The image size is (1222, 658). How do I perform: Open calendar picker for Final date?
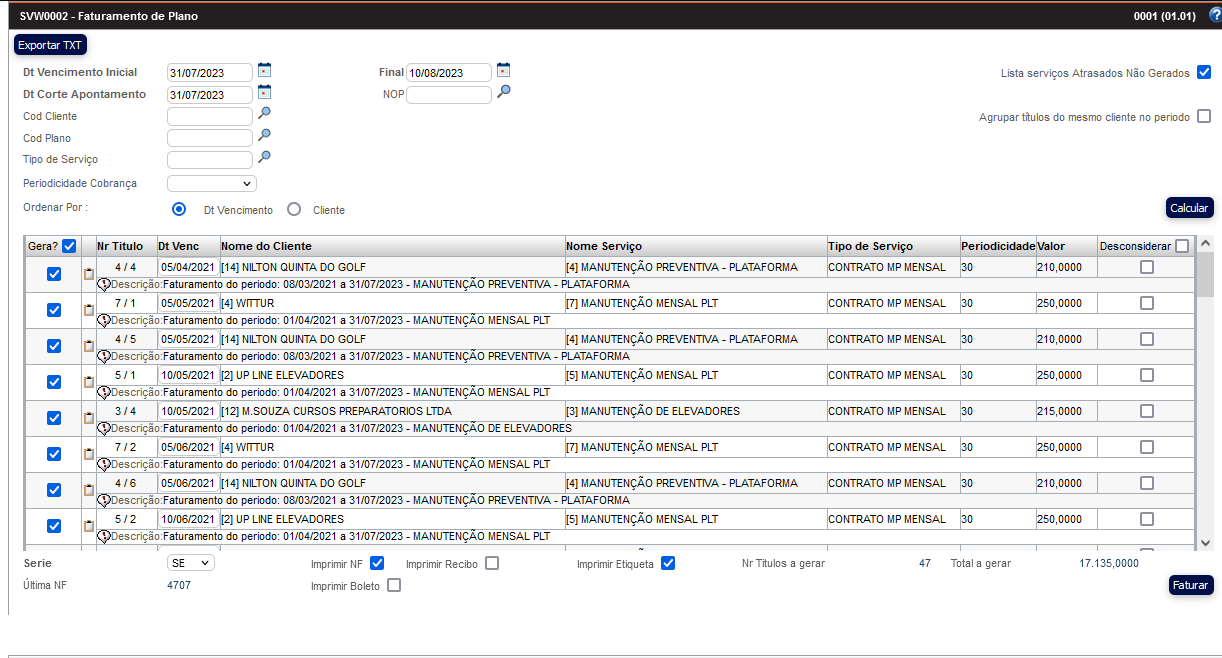click(503, 71)
